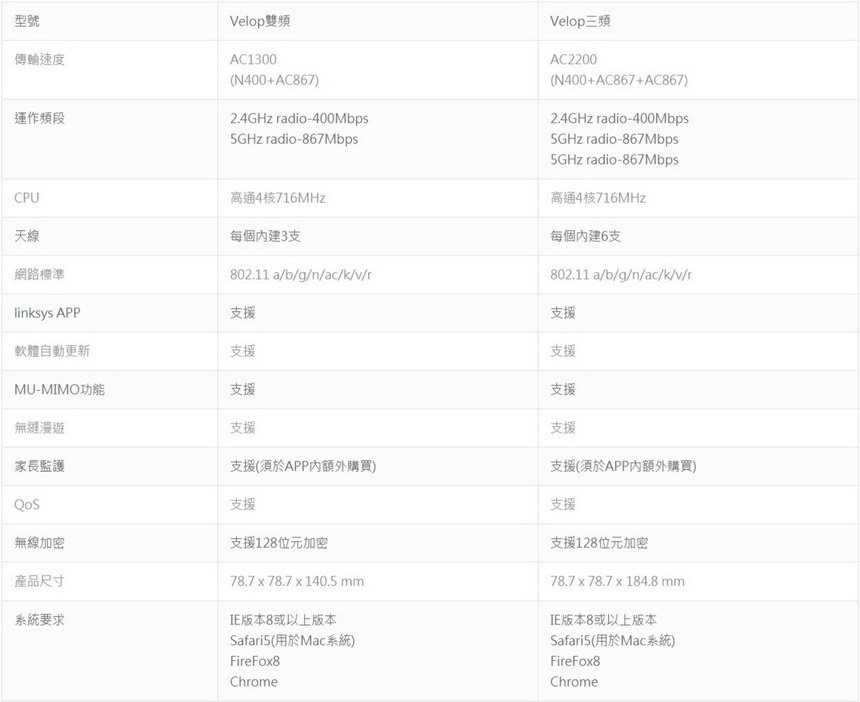Image resolution: width=860 pixels, height=702 pixels.
Task: Select 802.11 standard in Velop雙頻 column
Action: click(x=301, y=274)
